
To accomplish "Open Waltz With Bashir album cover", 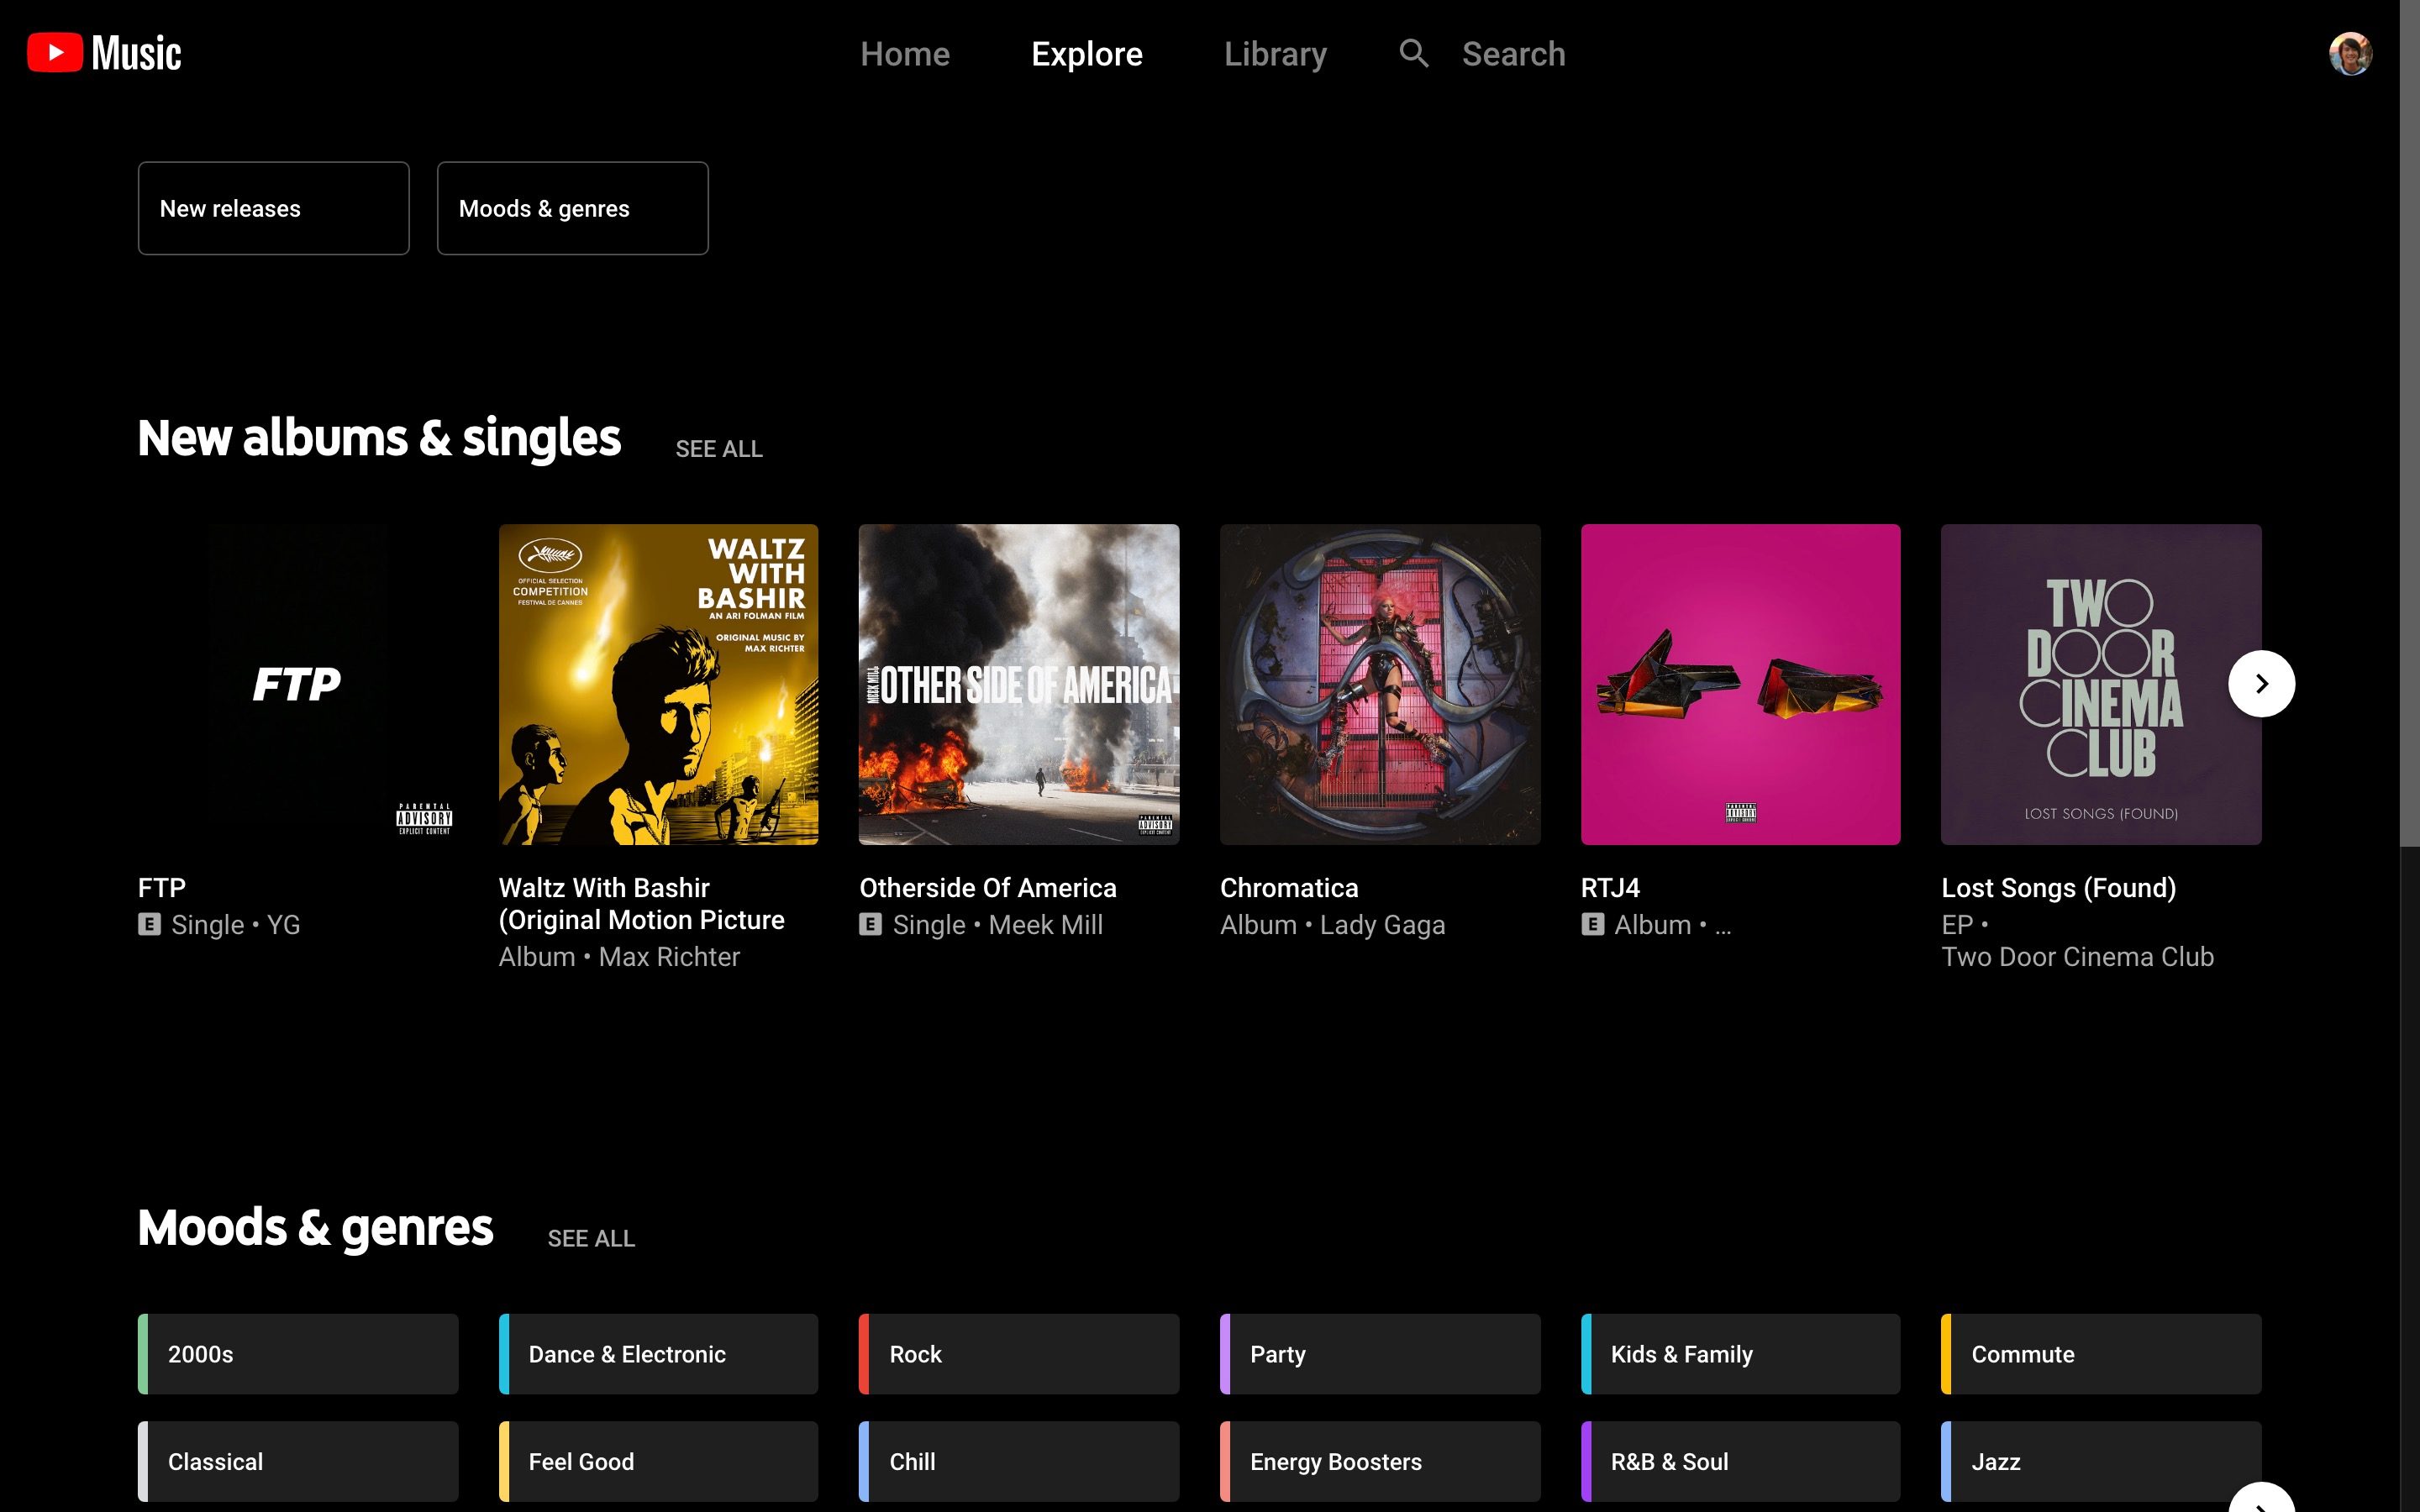I will click(658, 684).
